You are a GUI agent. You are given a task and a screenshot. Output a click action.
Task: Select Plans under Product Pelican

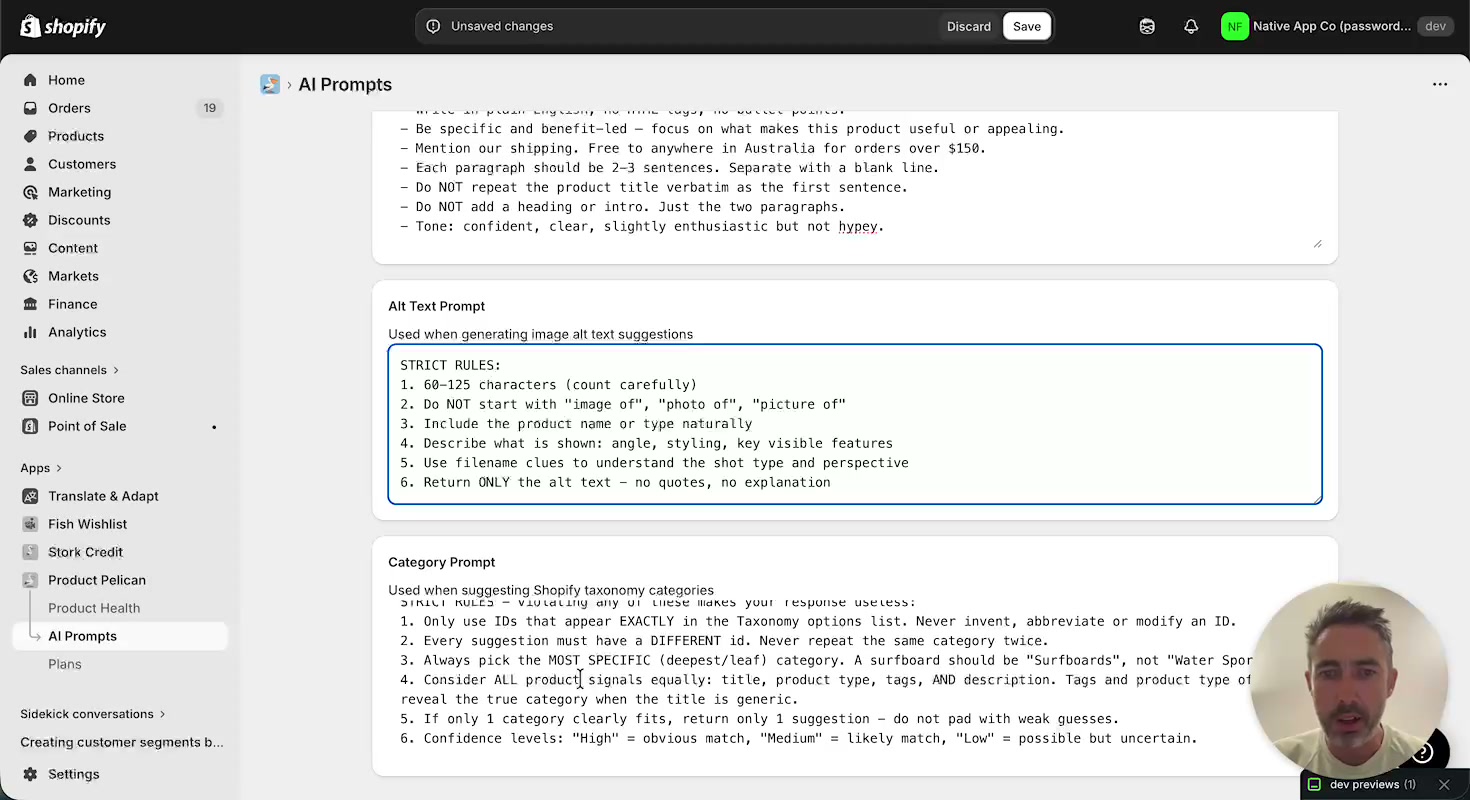coord(64,664)
